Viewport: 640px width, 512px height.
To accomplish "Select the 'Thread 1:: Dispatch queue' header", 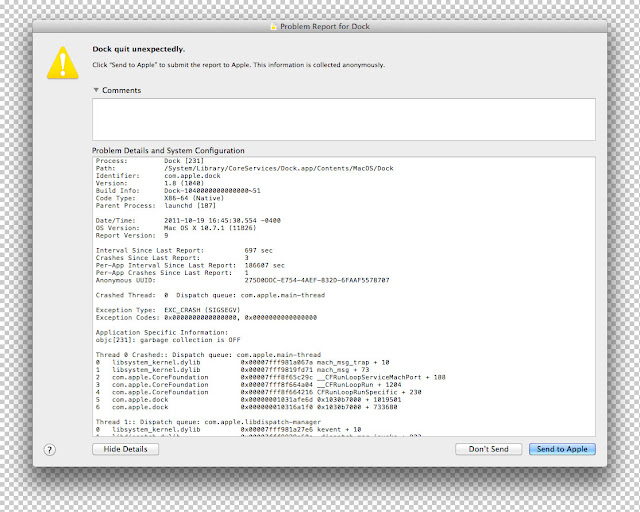I will pos(208,422).
